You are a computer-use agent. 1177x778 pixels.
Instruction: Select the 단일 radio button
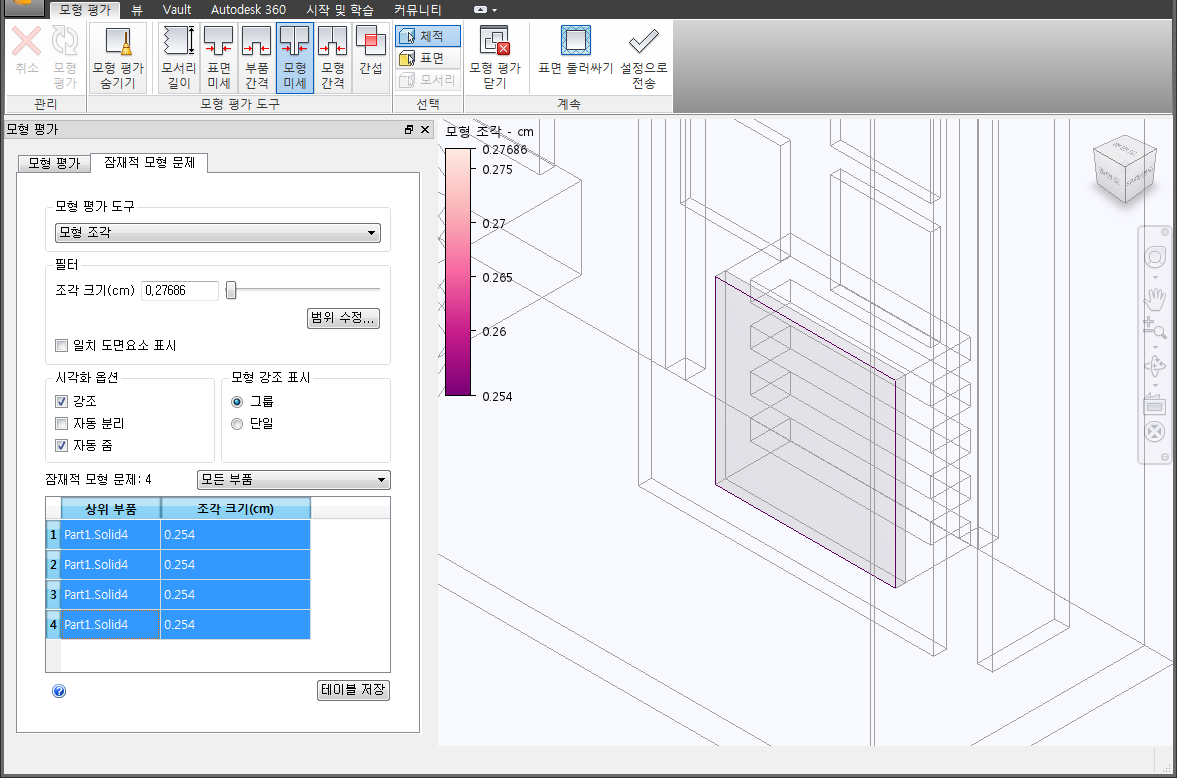click(x=237, y=424)
